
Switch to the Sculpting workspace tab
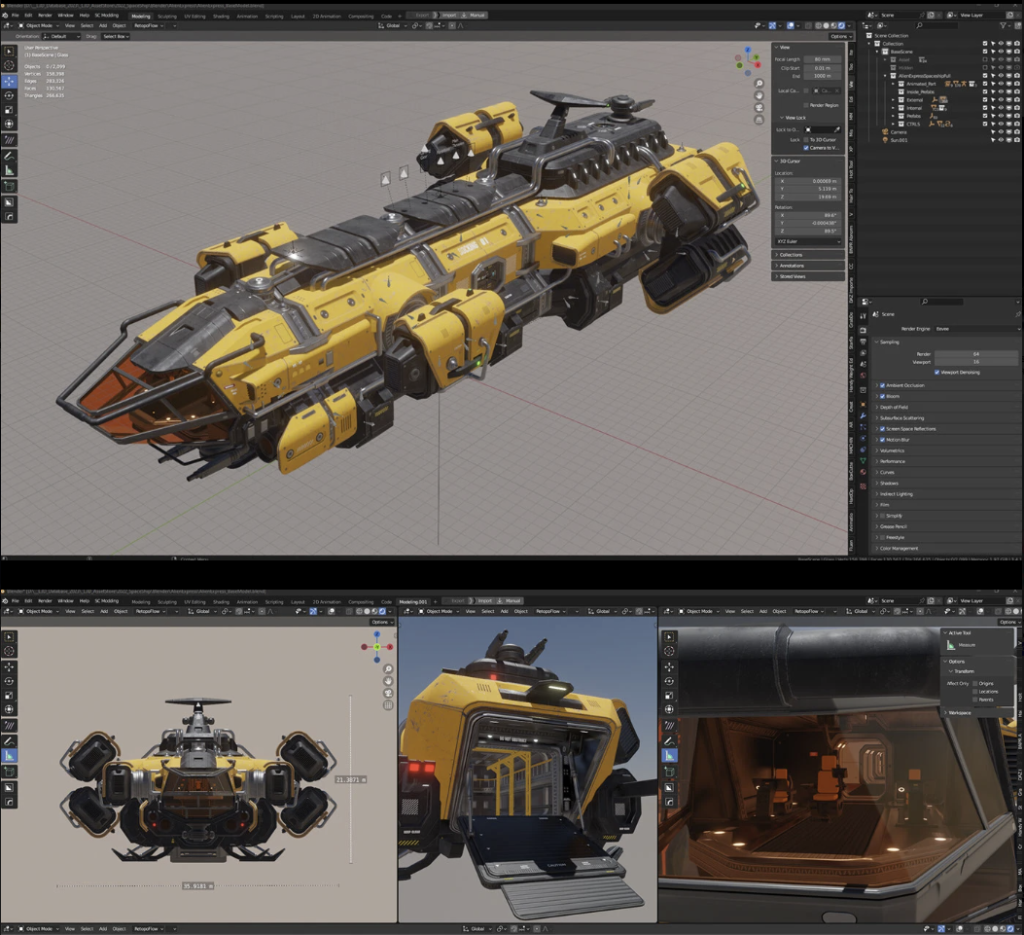point(167,16)
